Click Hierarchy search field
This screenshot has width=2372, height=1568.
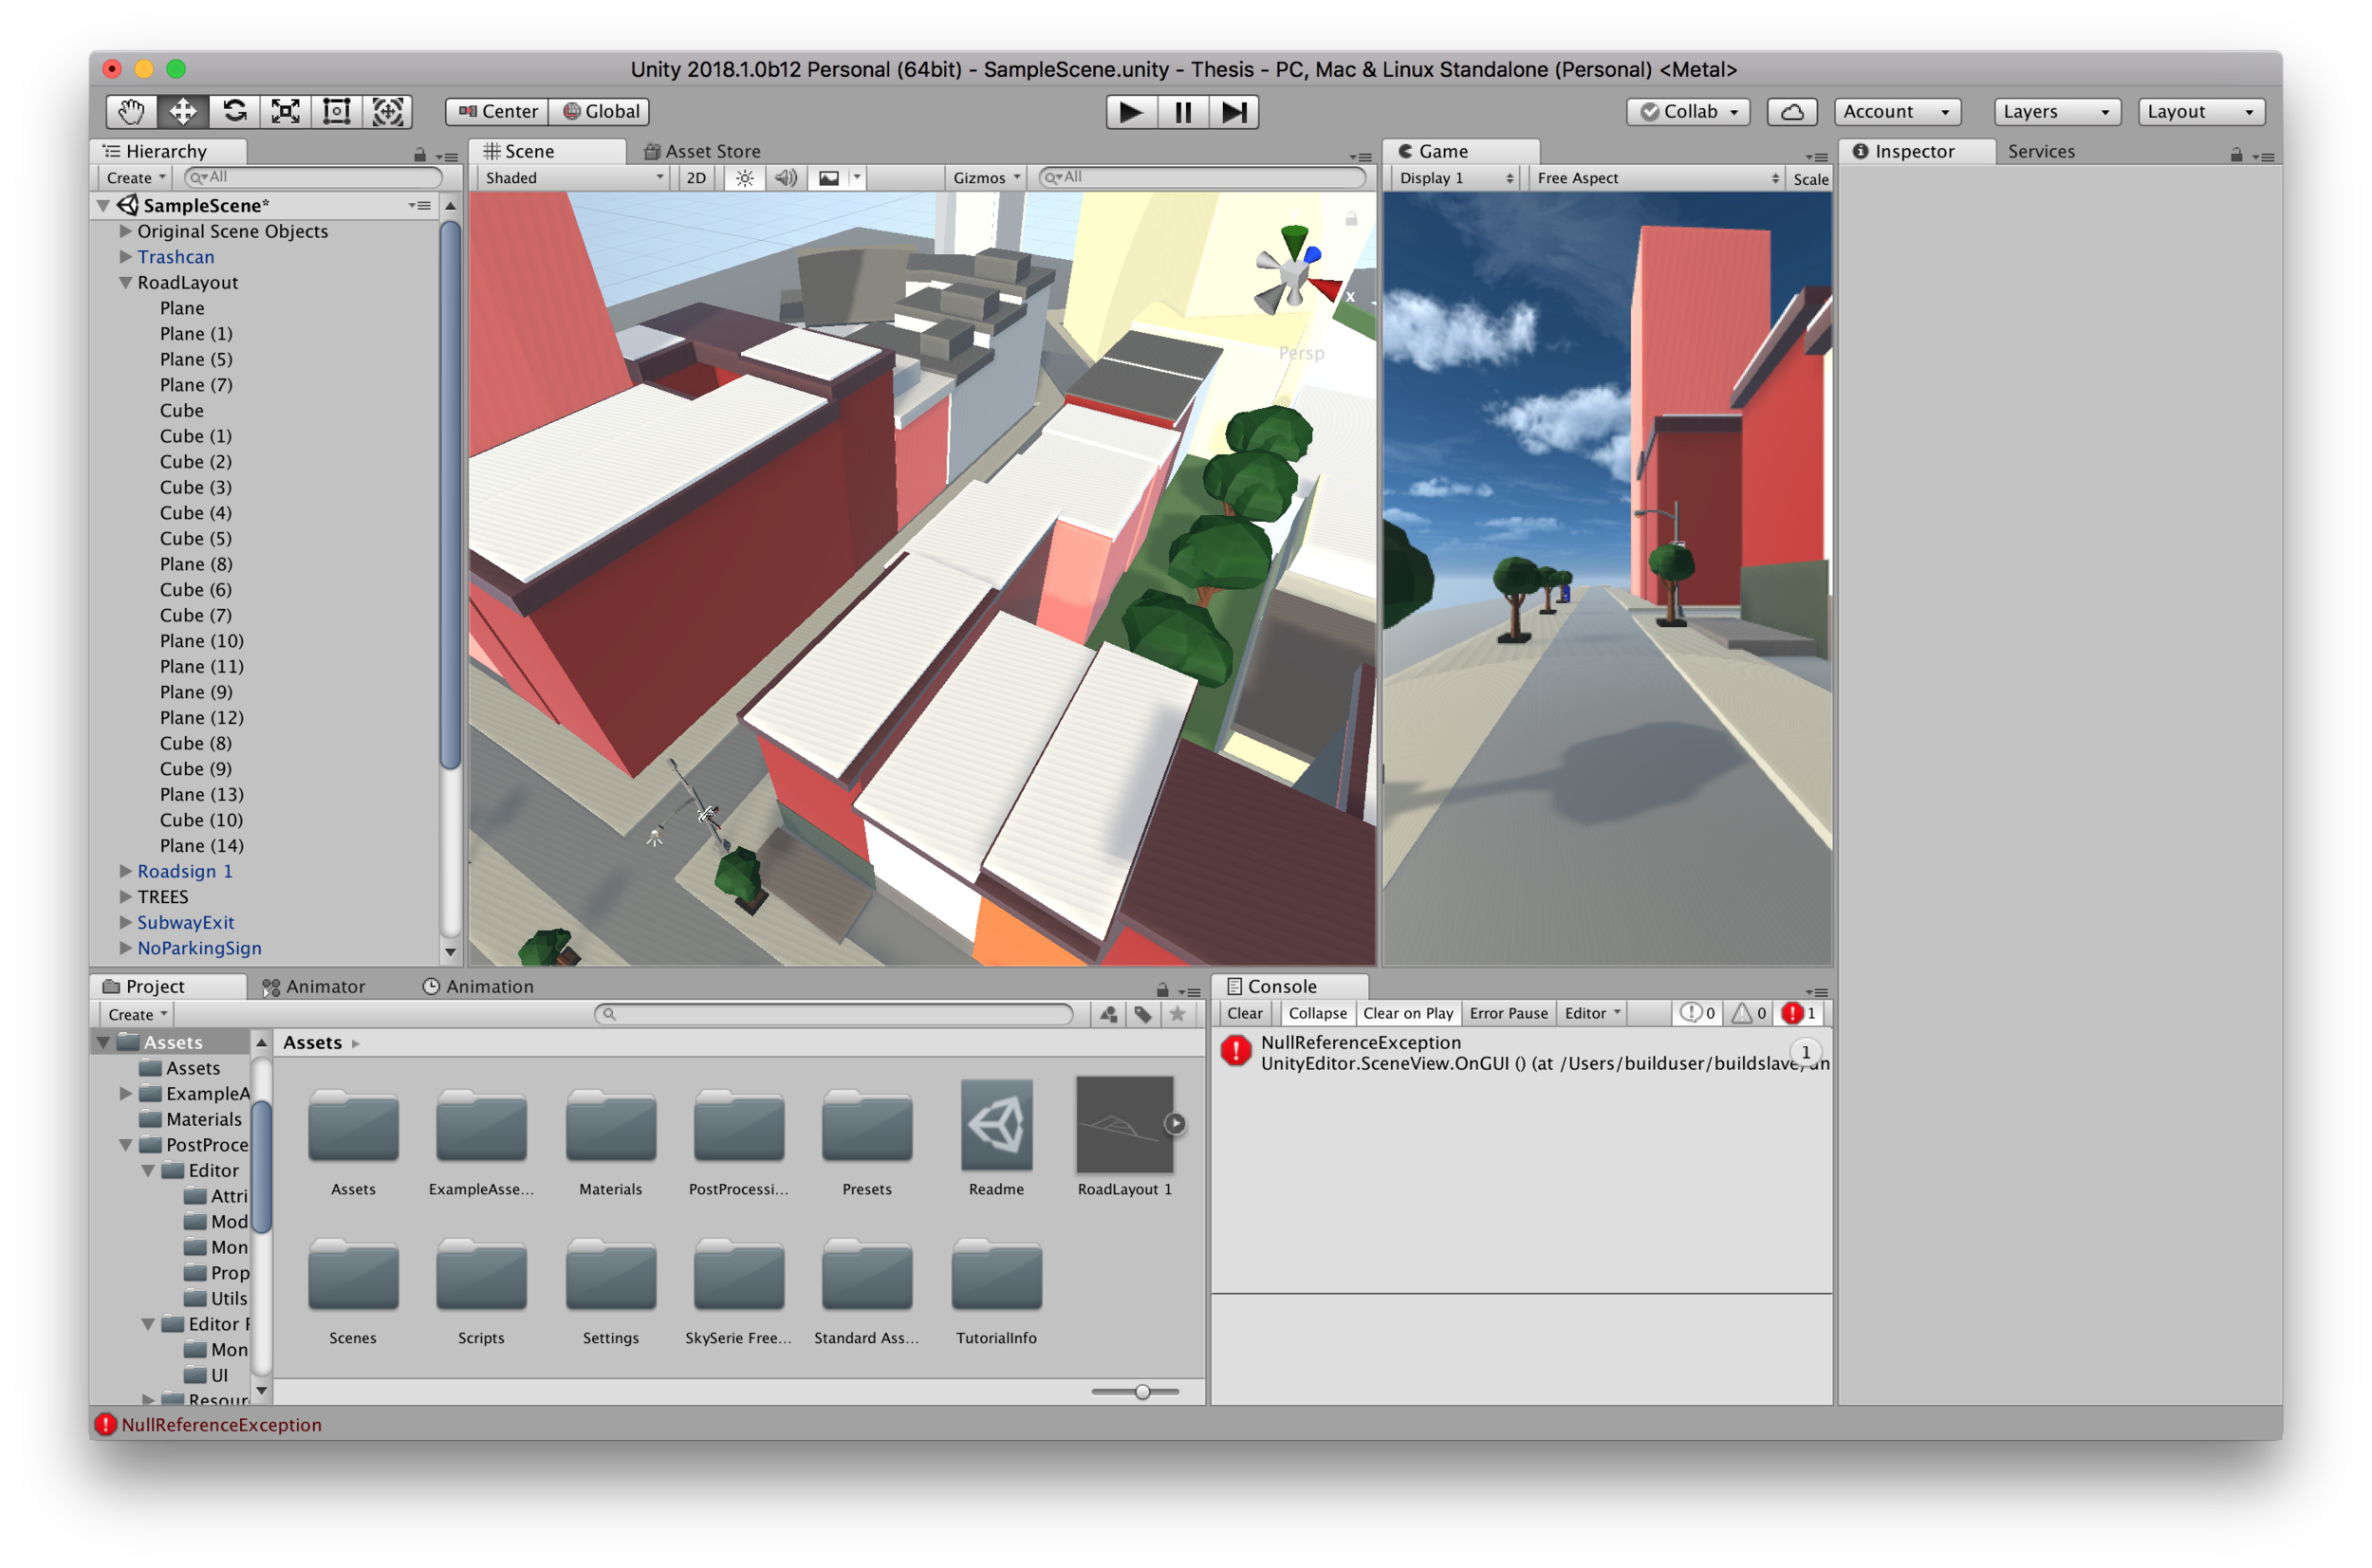click(x=313, y=177)
